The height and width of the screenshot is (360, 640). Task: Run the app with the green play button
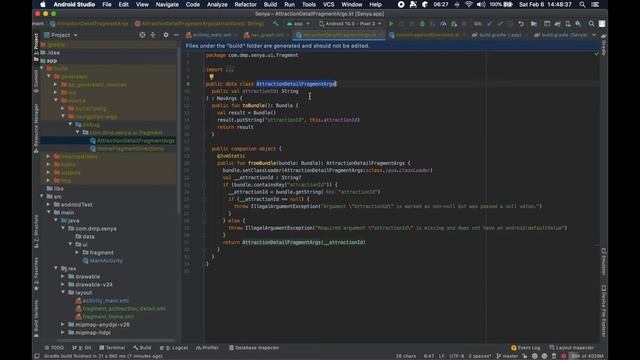(x=391, y=24)
